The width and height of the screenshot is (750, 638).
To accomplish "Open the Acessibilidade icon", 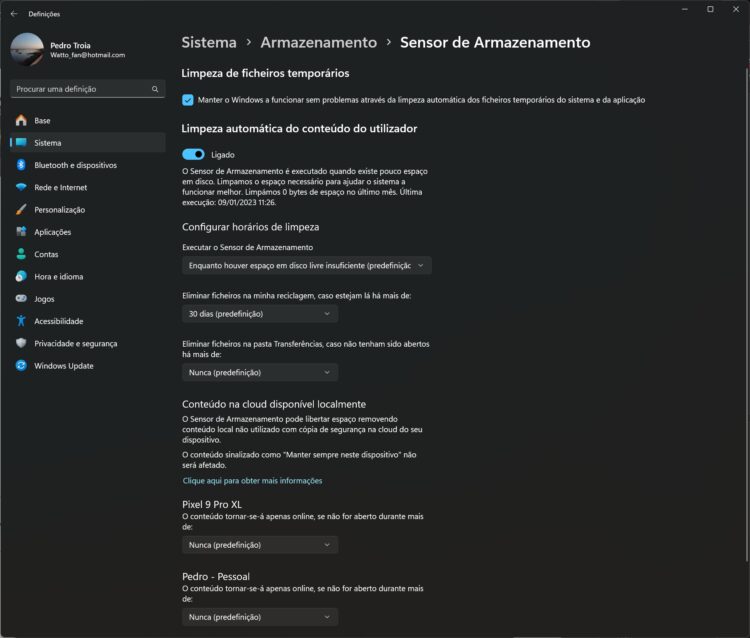I will (x=21, y=321).
